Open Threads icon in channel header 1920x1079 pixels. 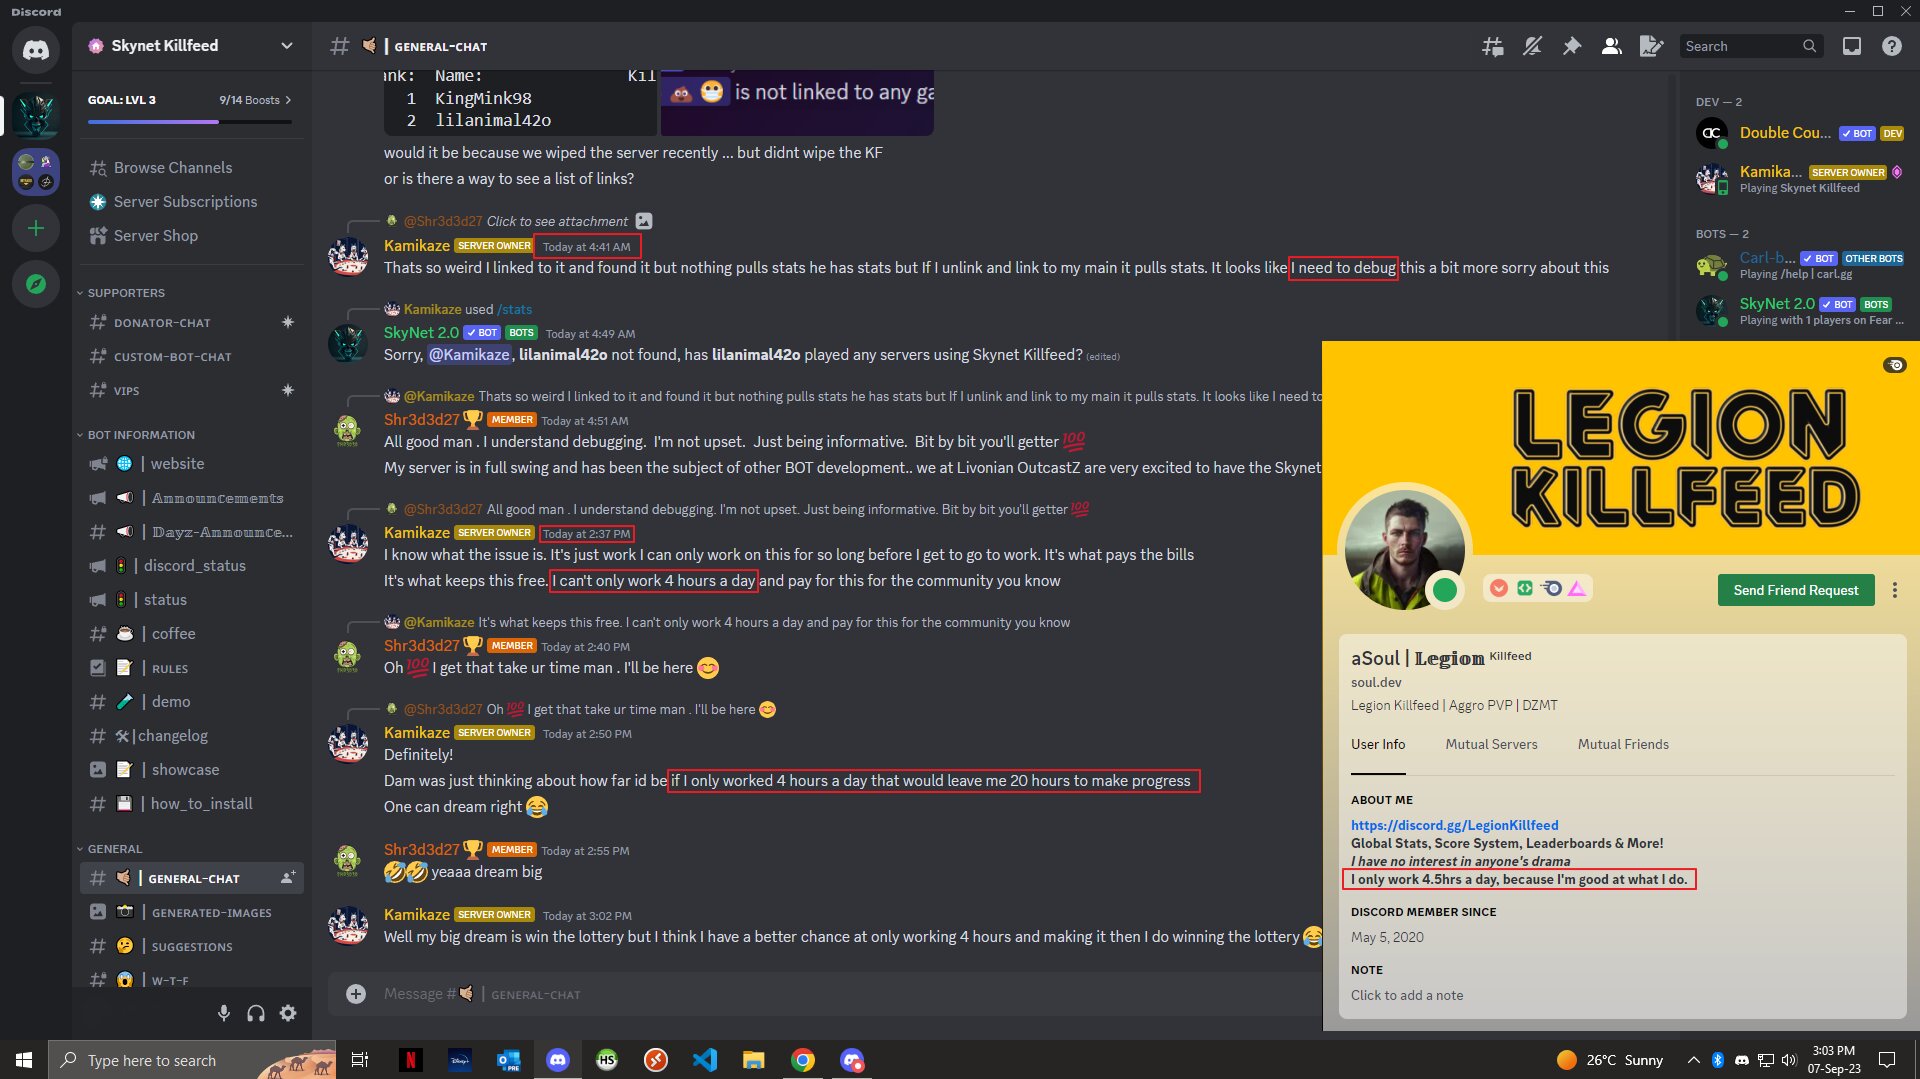tap(1492, 46)
